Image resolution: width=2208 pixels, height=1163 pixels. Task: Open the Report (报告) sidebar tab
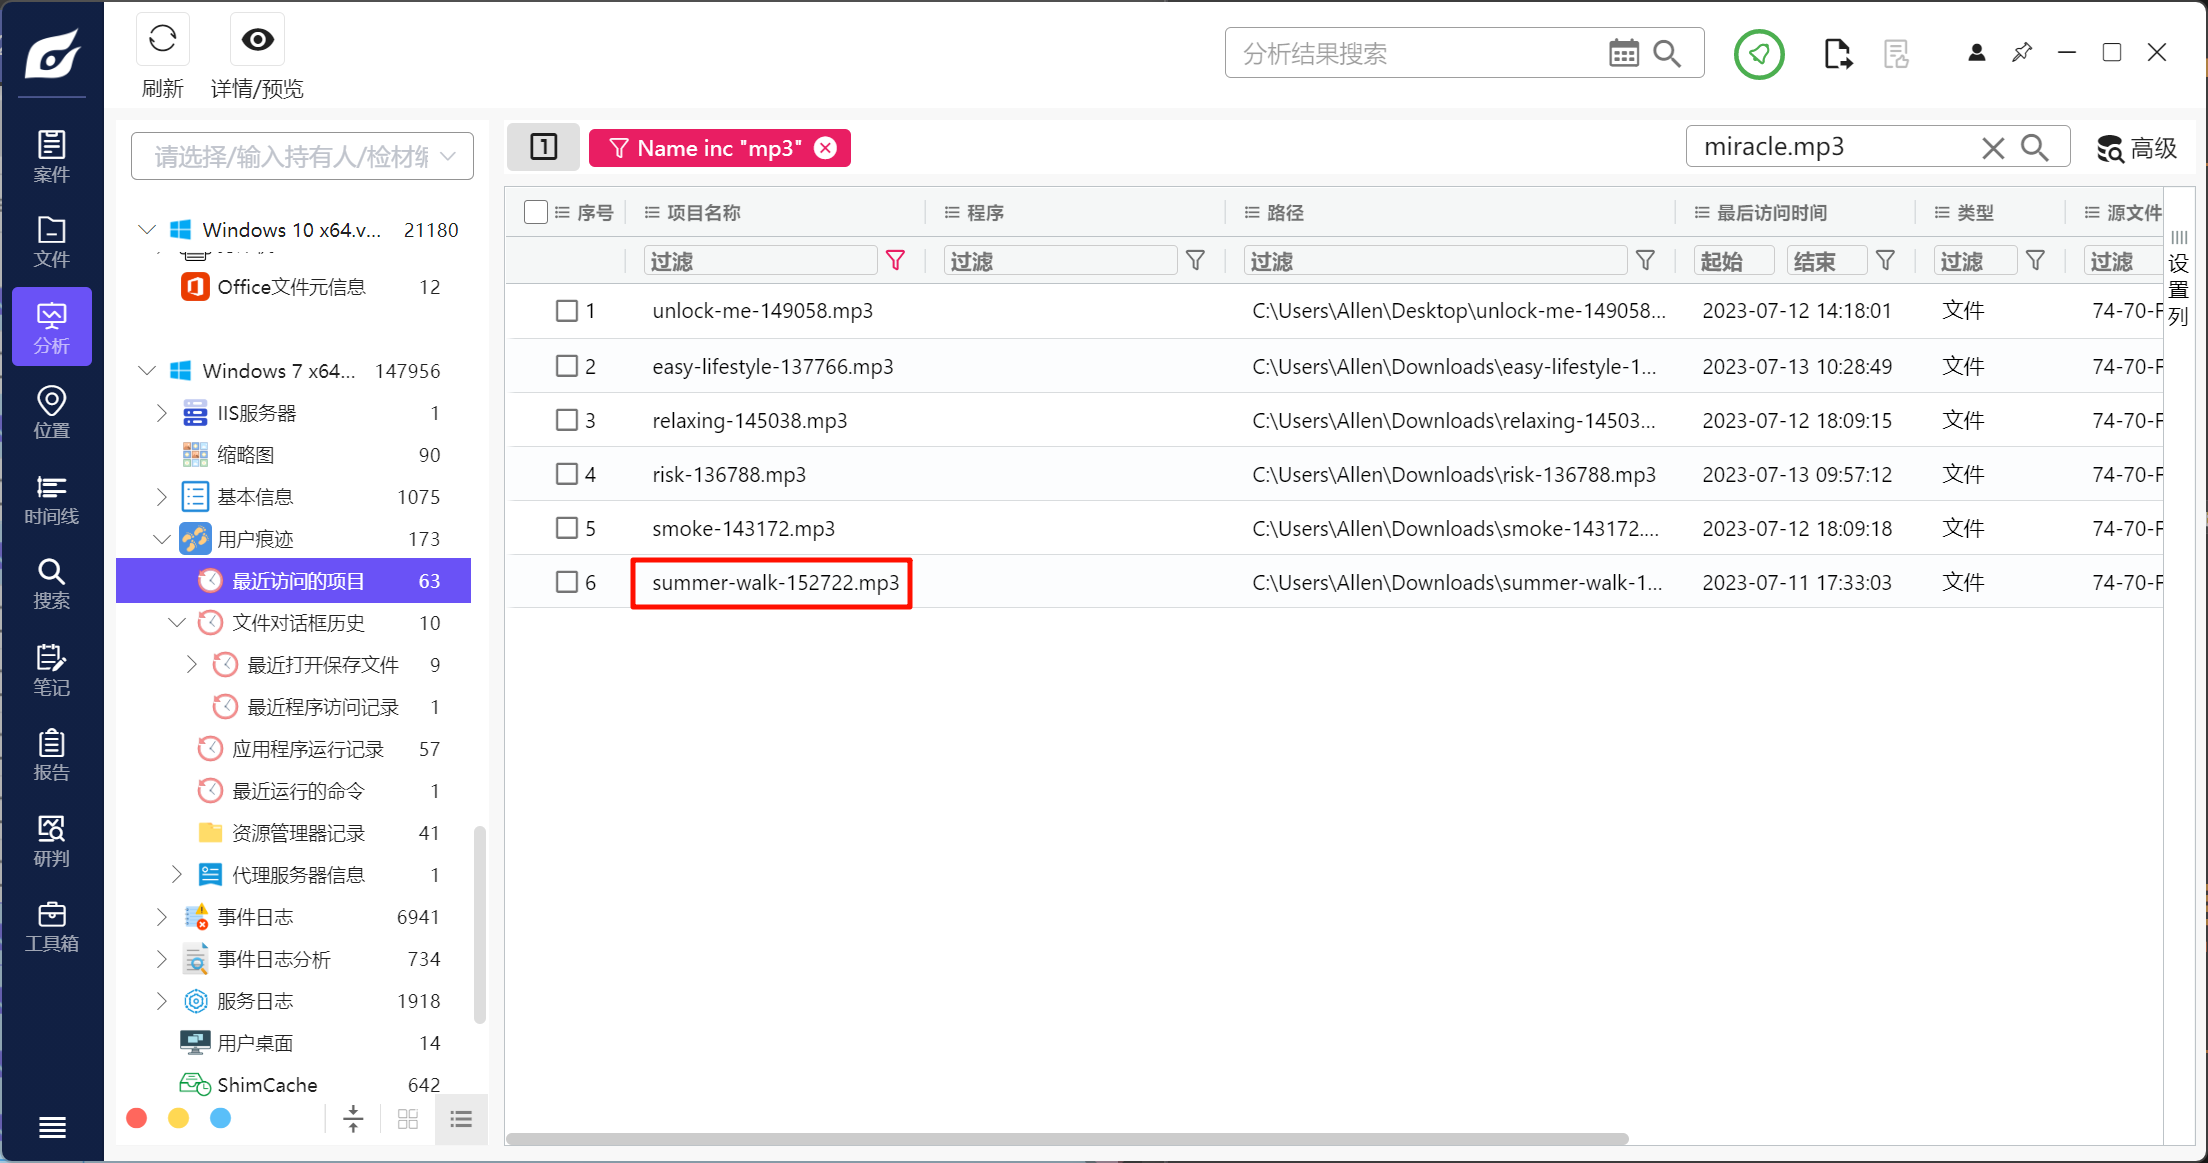pyautogui.click(x=52, y=755)
